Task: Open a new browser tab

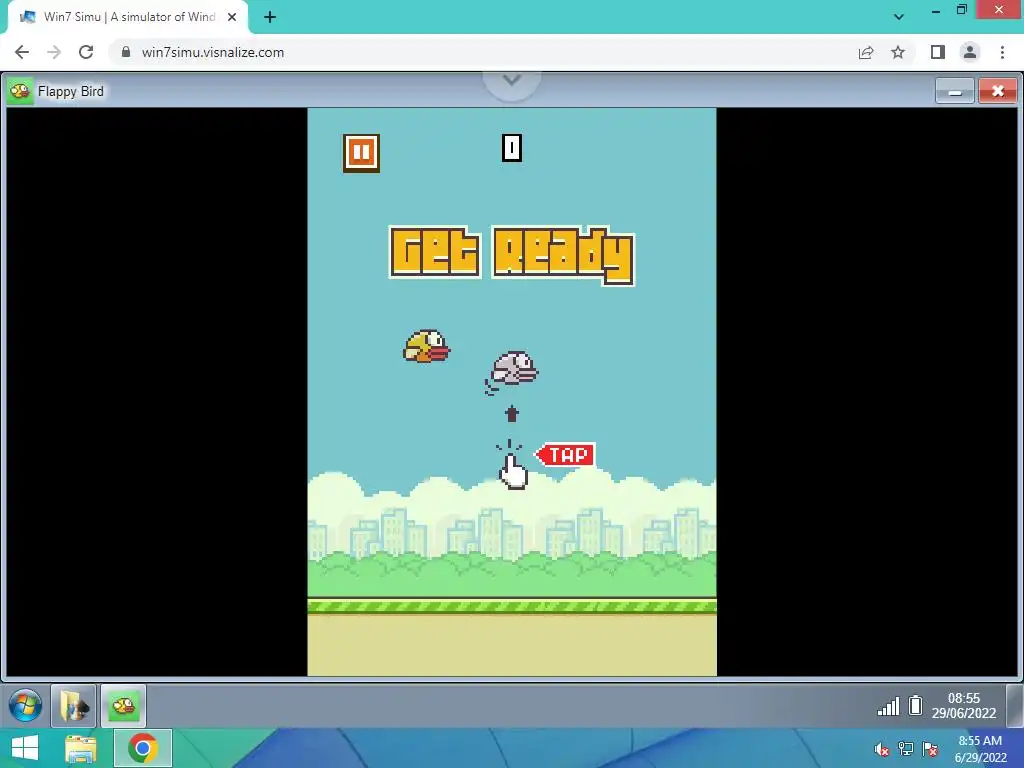Action: tap(270, 17)
